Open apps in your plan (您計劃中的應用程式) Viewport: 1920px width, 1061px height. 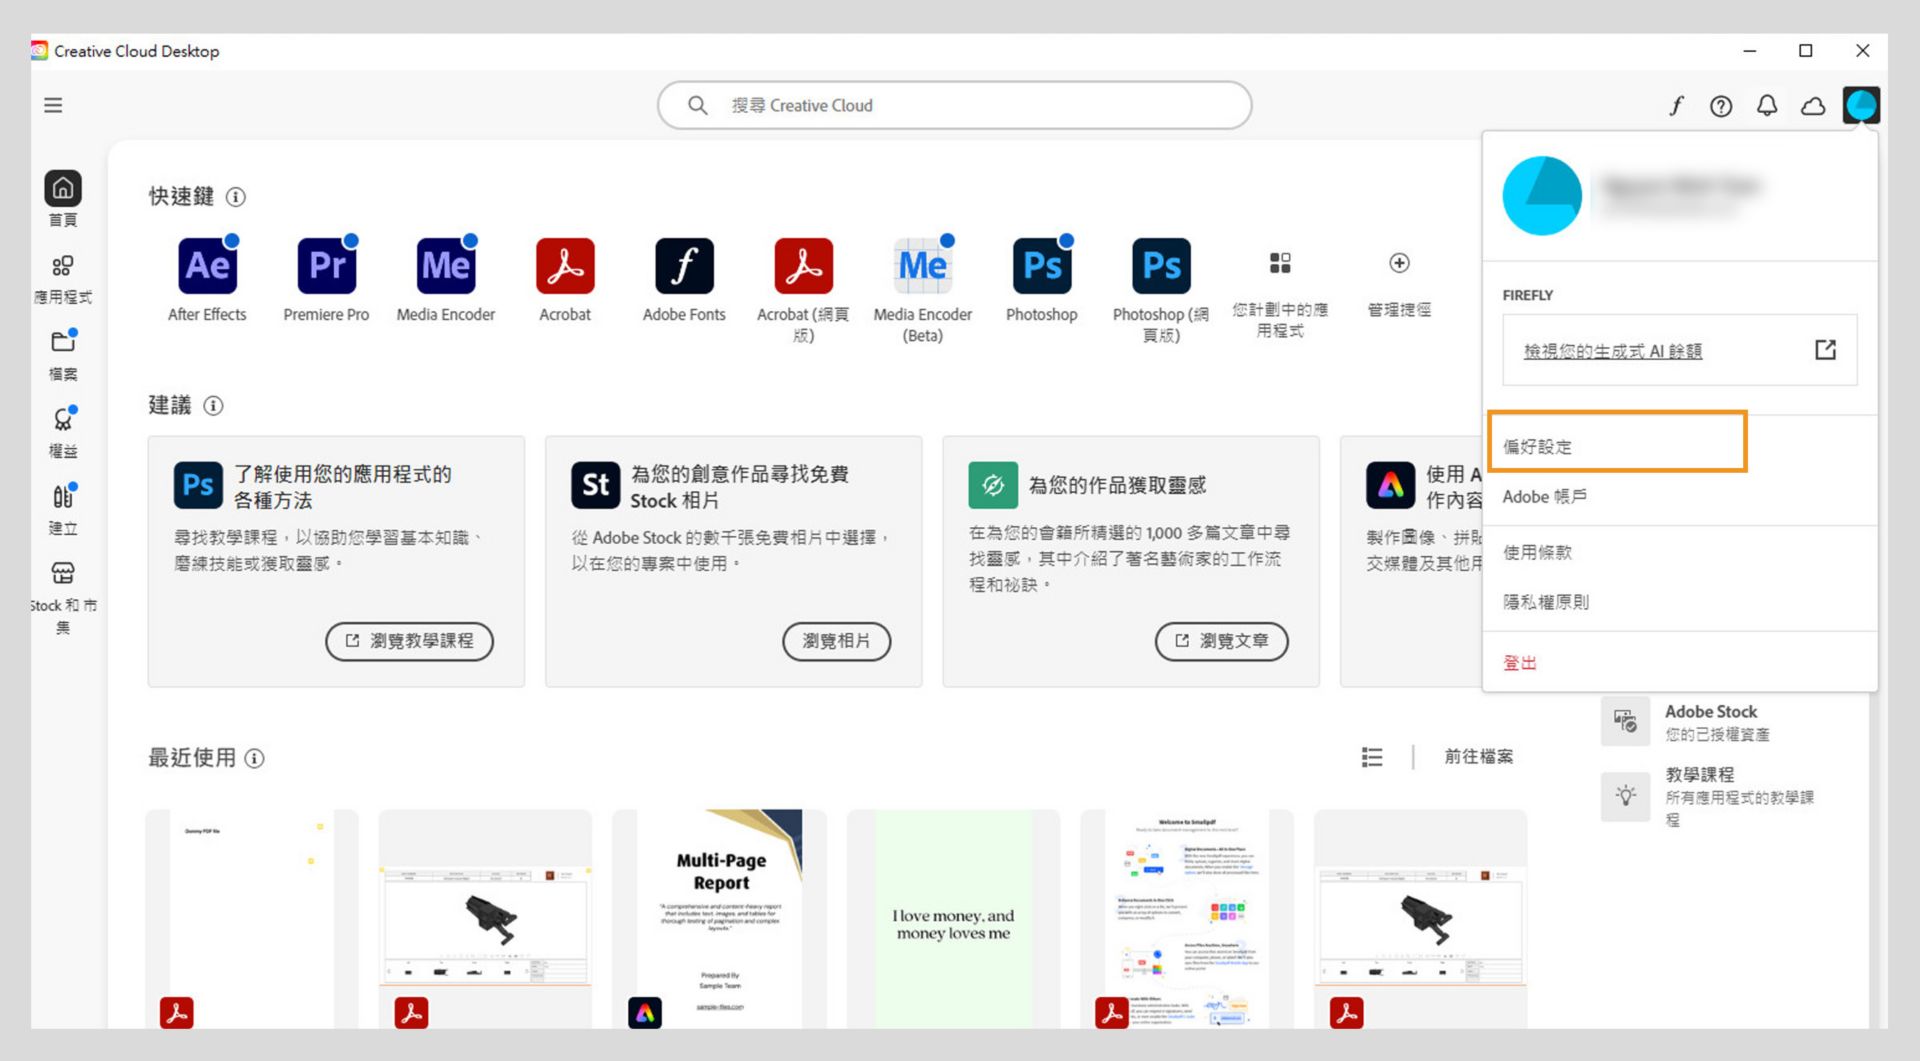pos(1280,294)
